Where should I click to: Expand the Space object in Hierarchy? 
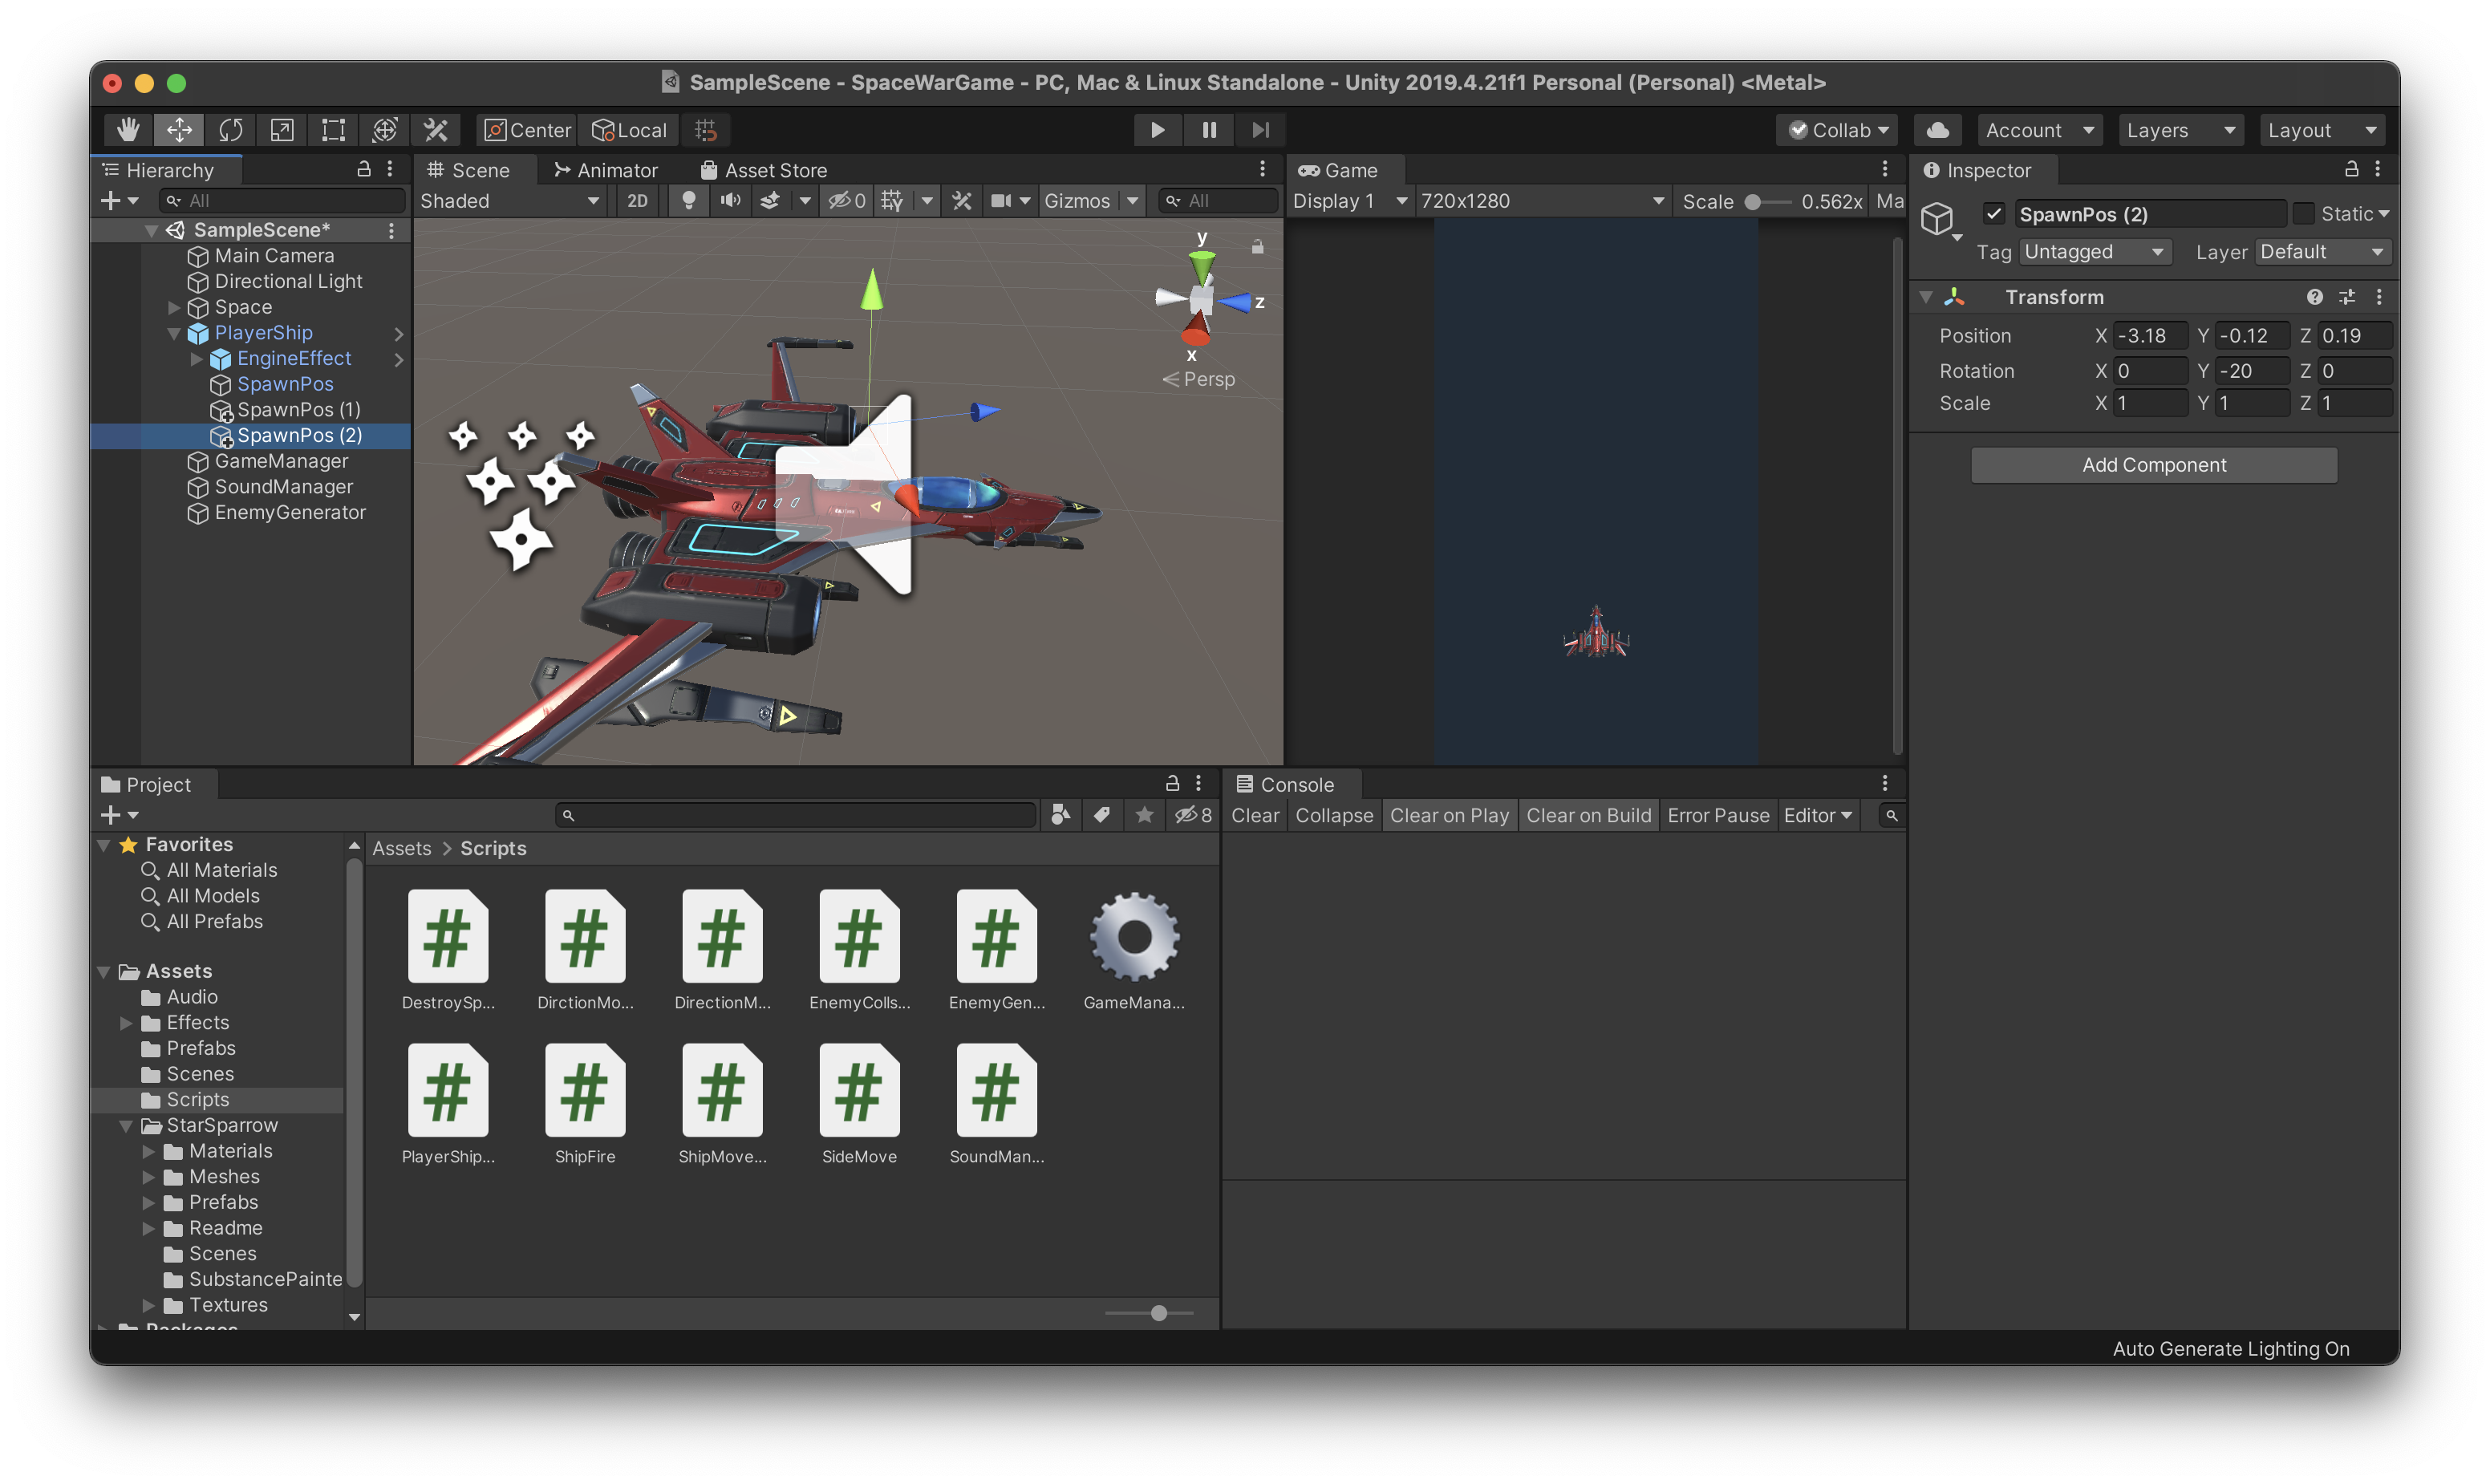coord(174,308)
